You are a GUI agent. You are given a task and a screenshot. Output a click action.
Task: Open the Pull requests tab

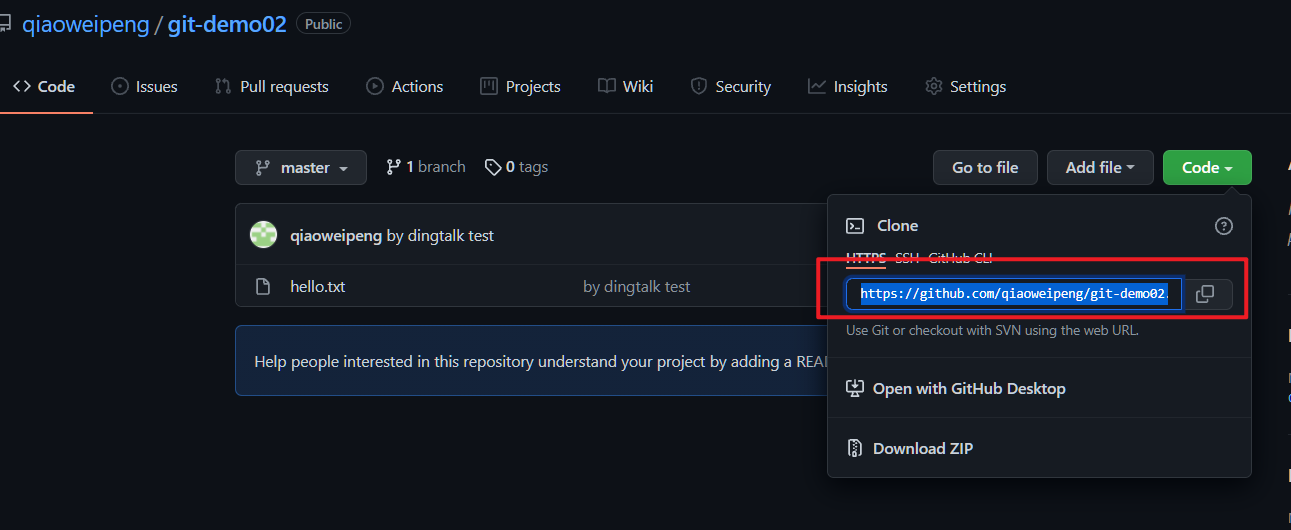click(x=272, y=87)
